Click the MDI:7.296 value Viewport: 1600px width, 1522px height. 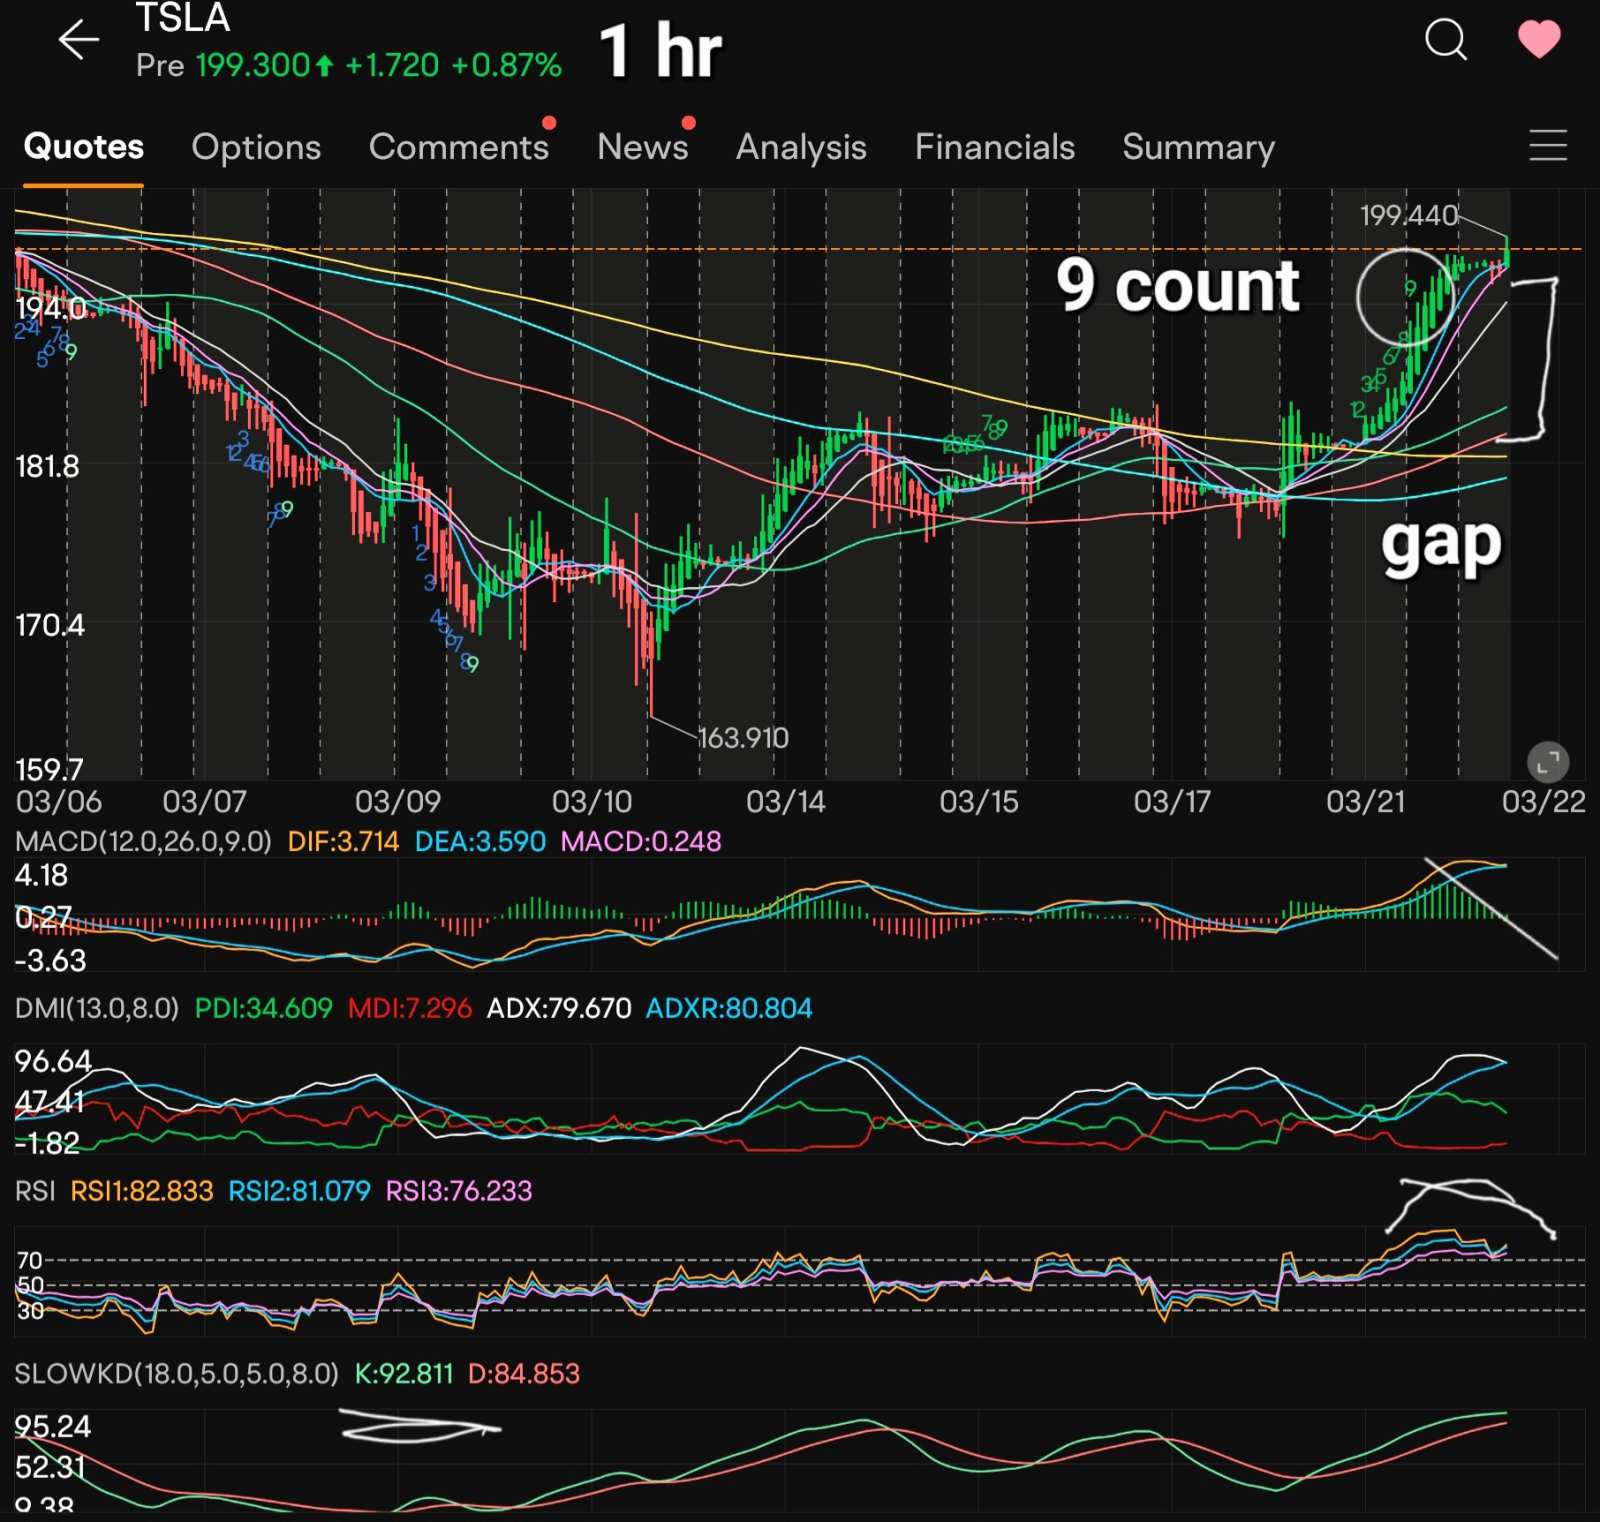pos(410,1008)
